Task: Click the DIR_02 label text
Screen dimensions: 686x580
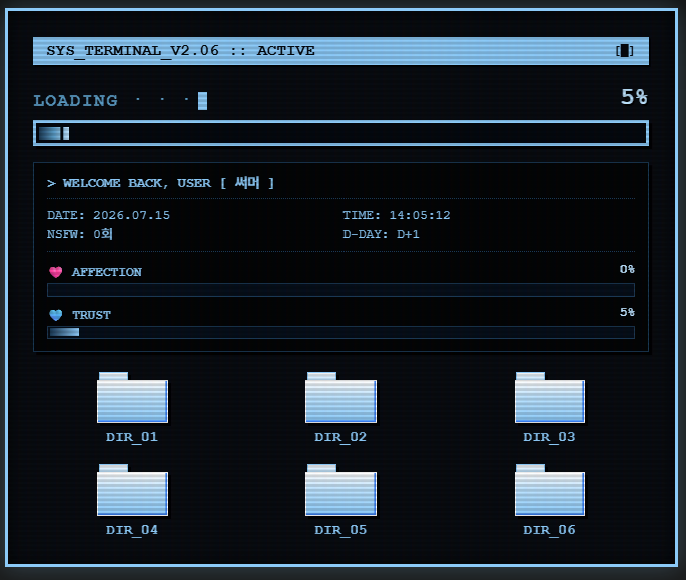Action: point(341,437)
